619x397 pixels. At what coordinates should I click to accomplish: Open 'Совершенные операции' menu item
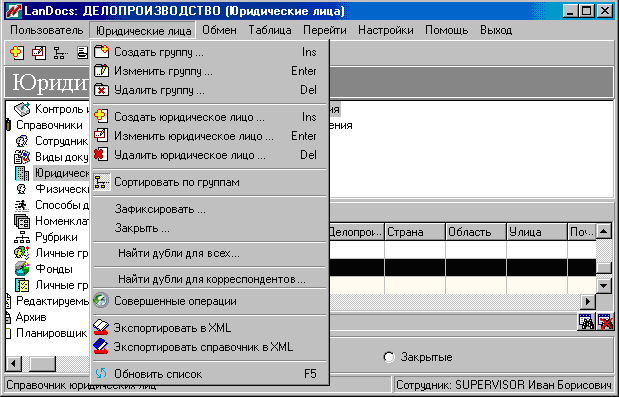210,301
